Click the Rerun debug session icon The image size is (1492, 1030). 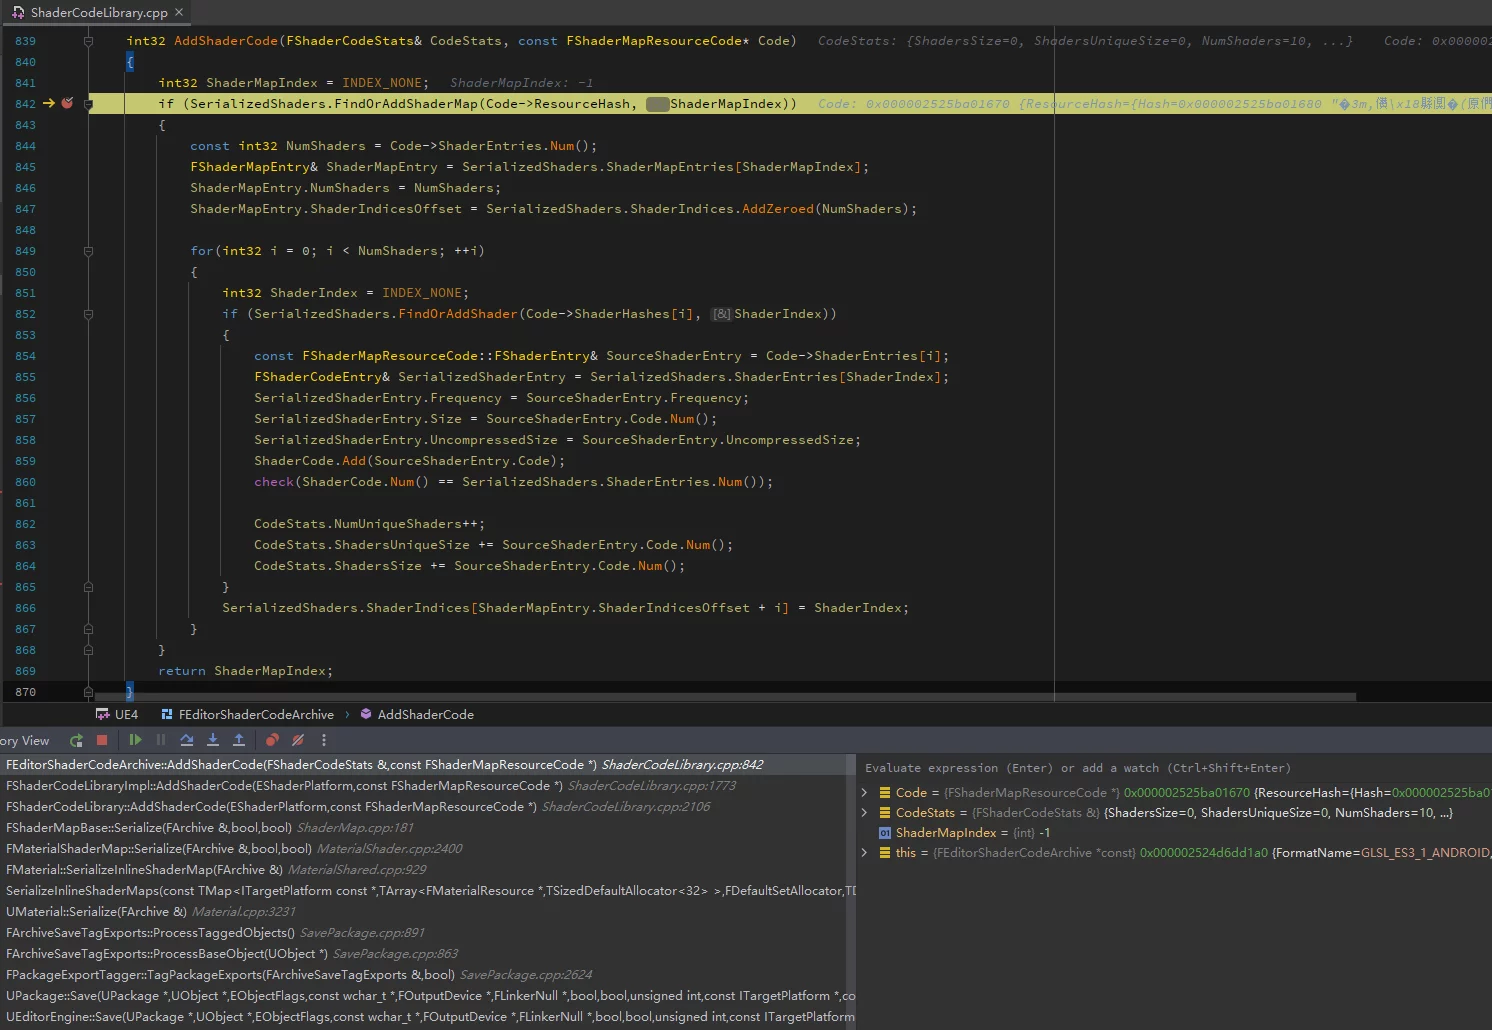[x=76, y=741]
